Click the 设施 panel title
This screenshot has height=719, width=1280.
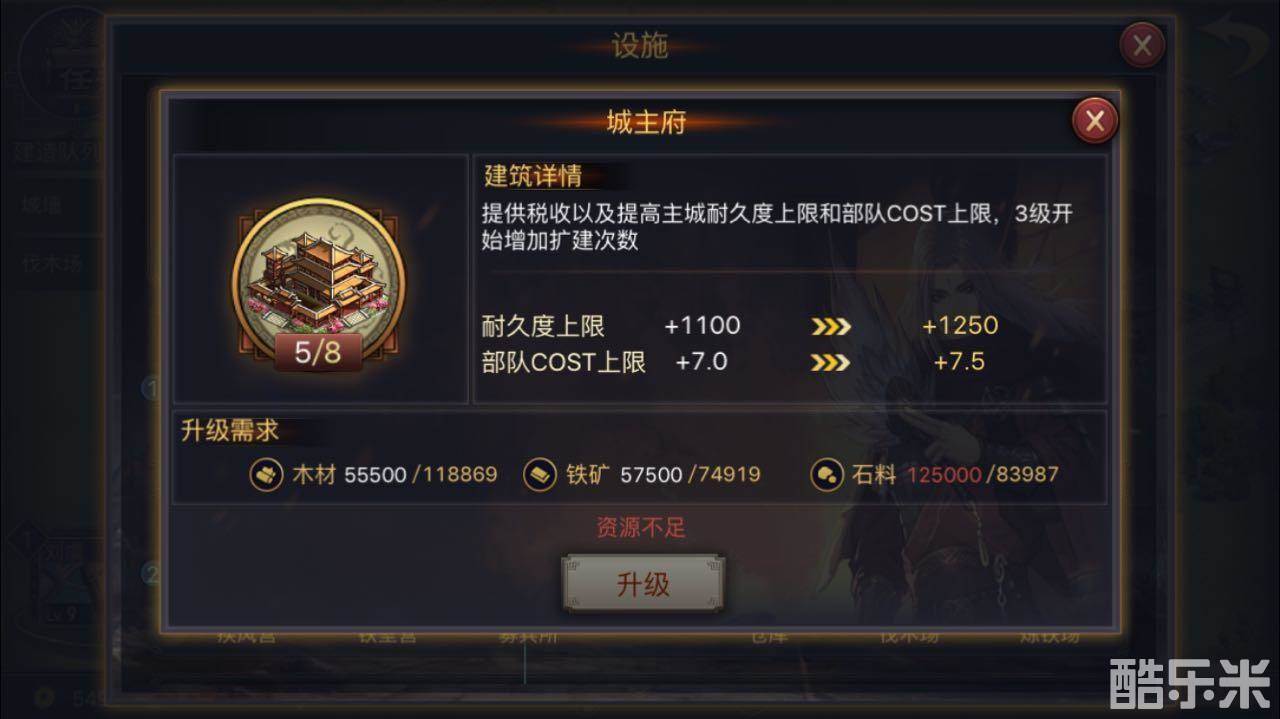pos(639,45)
